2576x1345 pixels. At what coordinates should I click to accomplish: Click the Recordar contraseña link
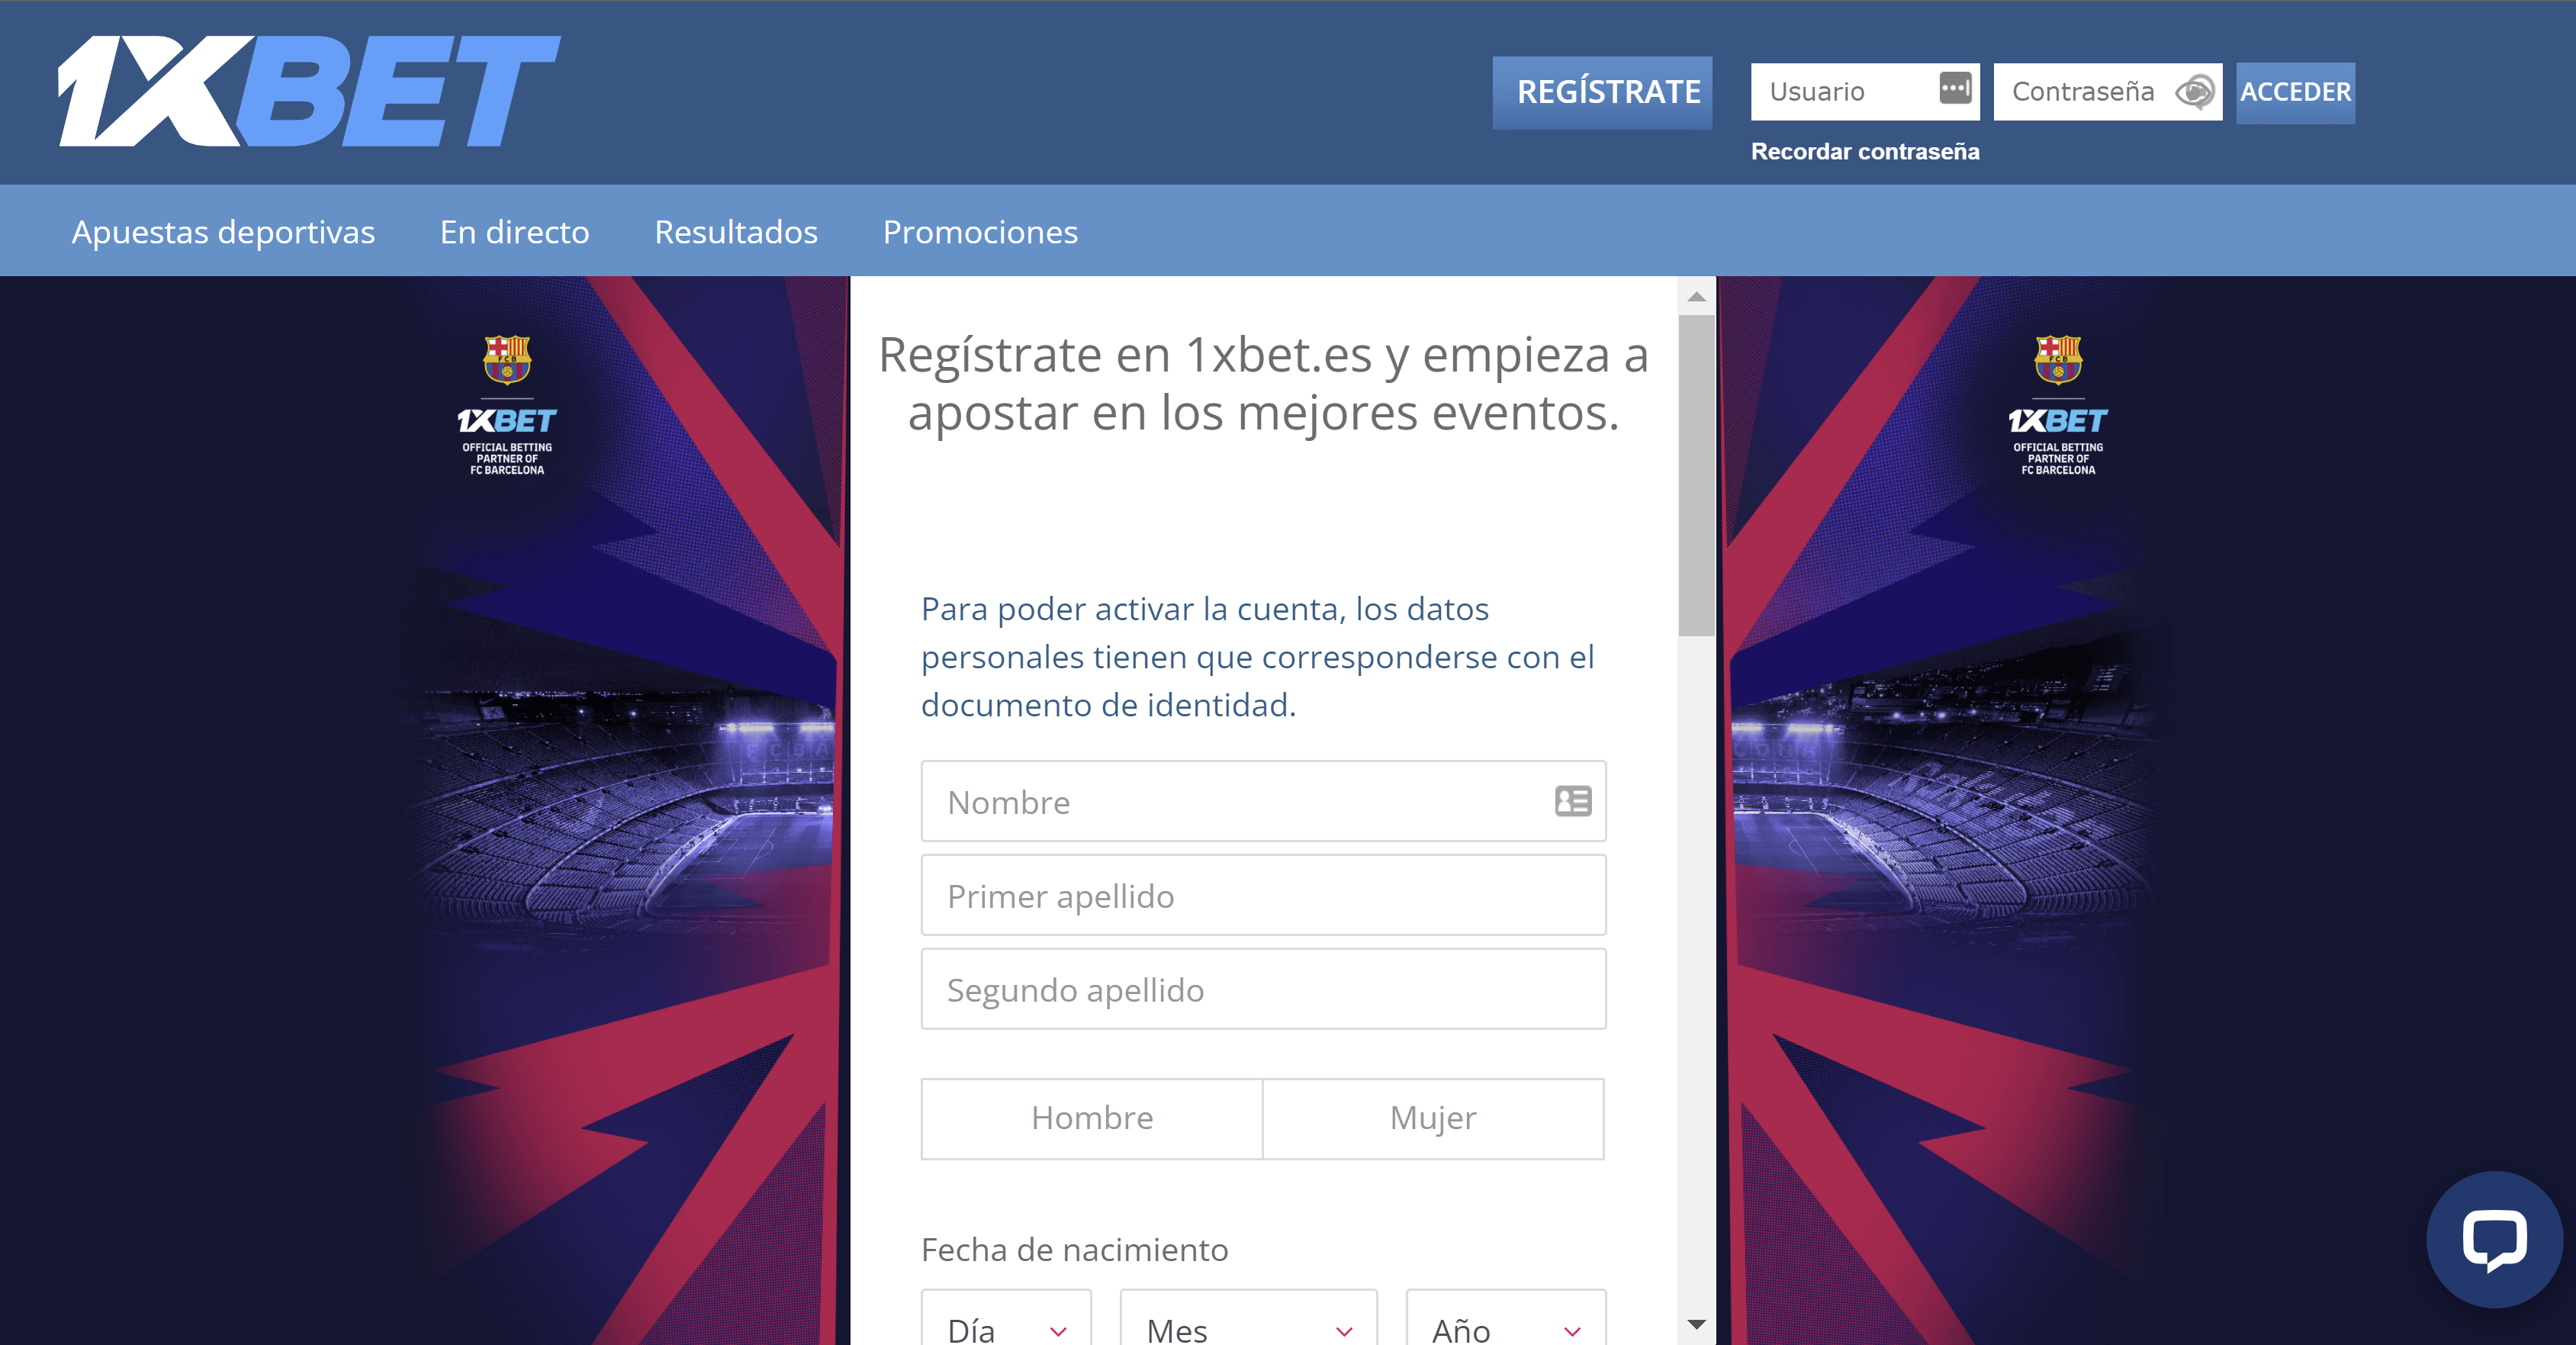point(1865,151)
